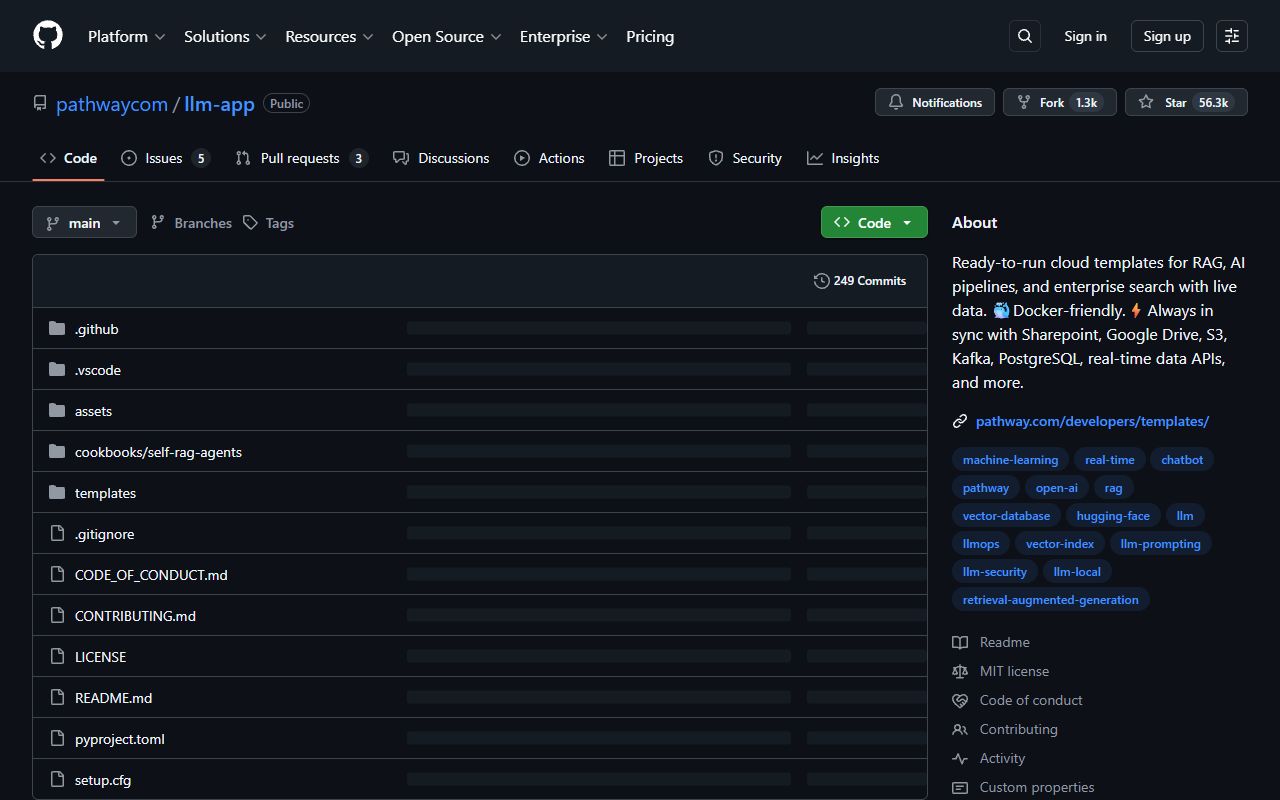Click the Notifications bell button
The width and height of the screenshot is (1280, 800).
(935, 103)
